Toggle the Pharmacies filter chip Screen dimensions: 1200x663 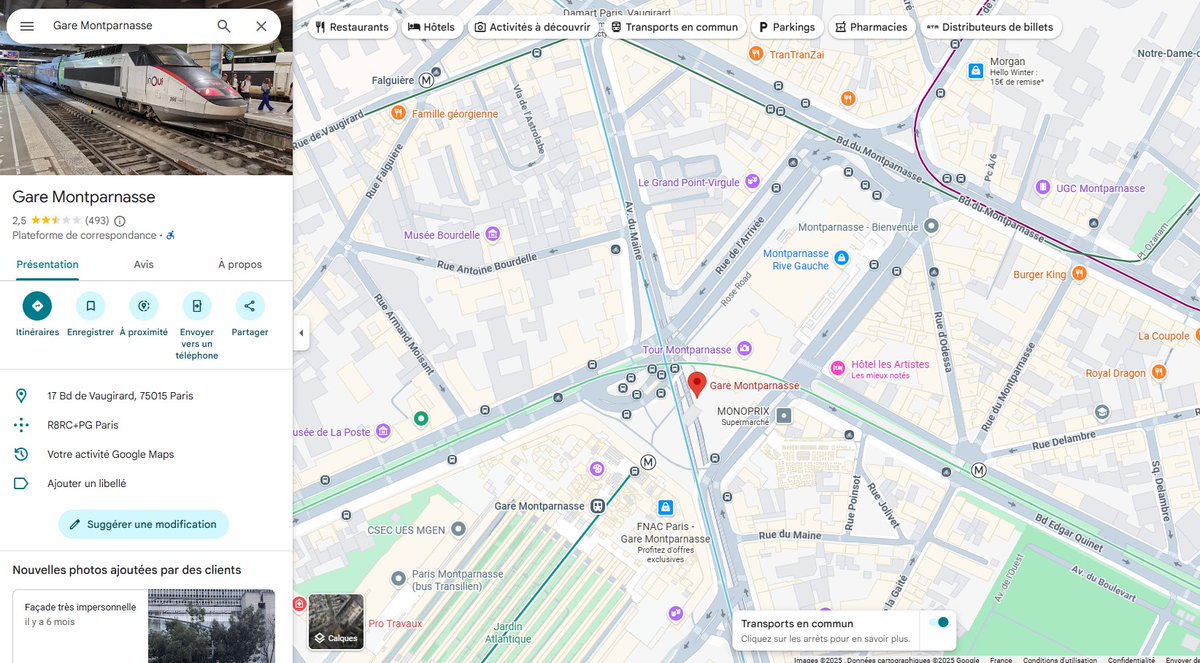tap(870, 27)
